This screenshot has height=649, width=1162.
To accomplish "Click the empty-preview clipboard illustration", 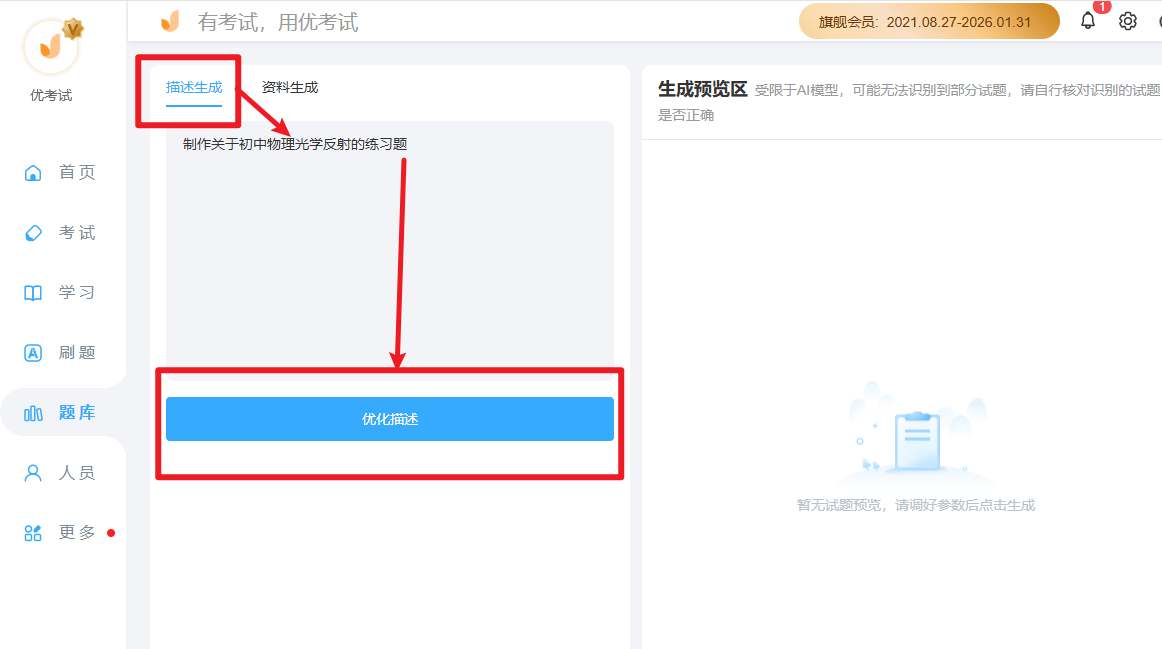I will [917, 432].
